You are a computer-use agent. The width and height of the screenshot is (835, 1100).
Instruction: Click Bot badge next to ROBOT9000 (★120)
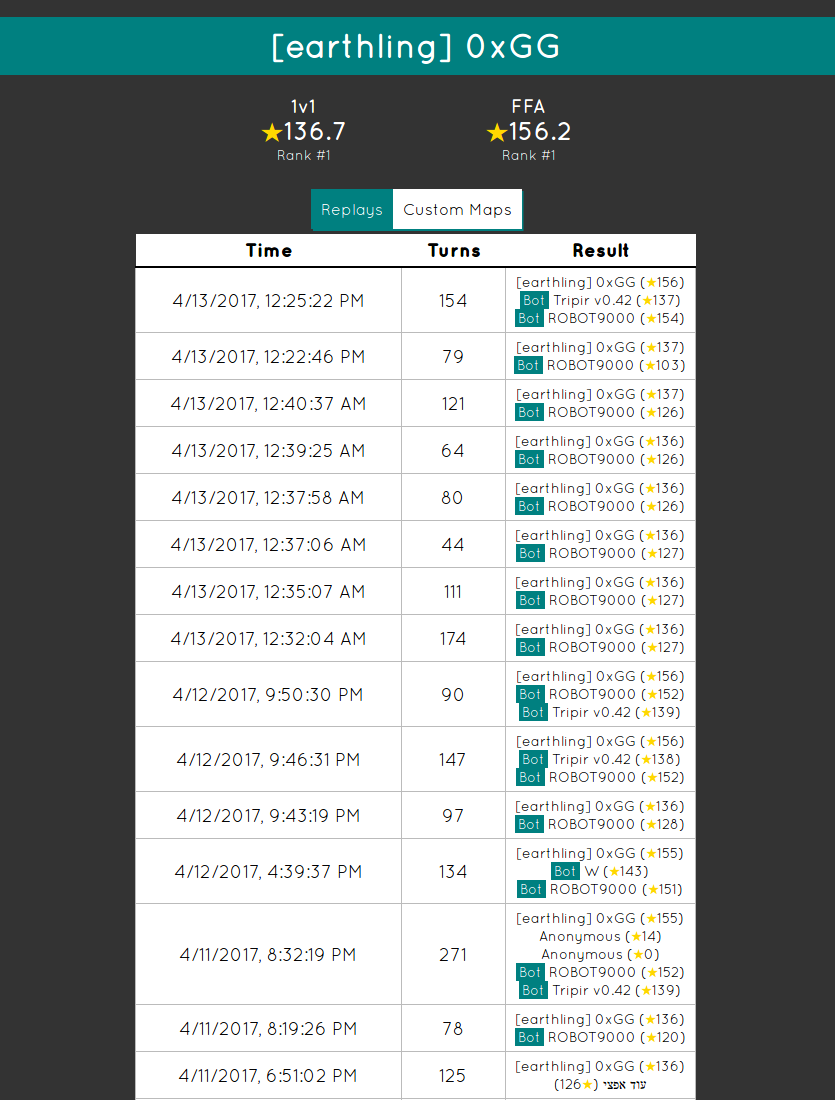529,1037
